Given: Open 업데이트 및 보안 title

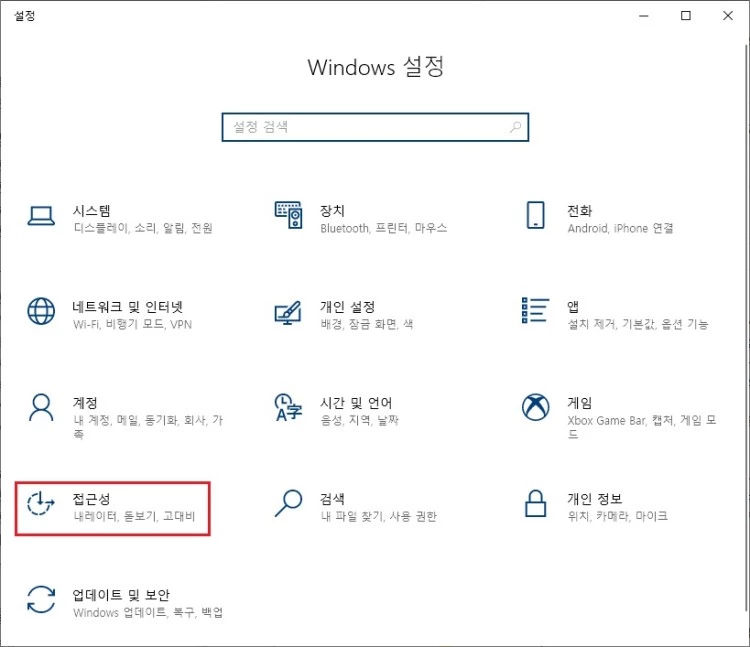Looking at the screenshot, I should (x=121, y=595).
